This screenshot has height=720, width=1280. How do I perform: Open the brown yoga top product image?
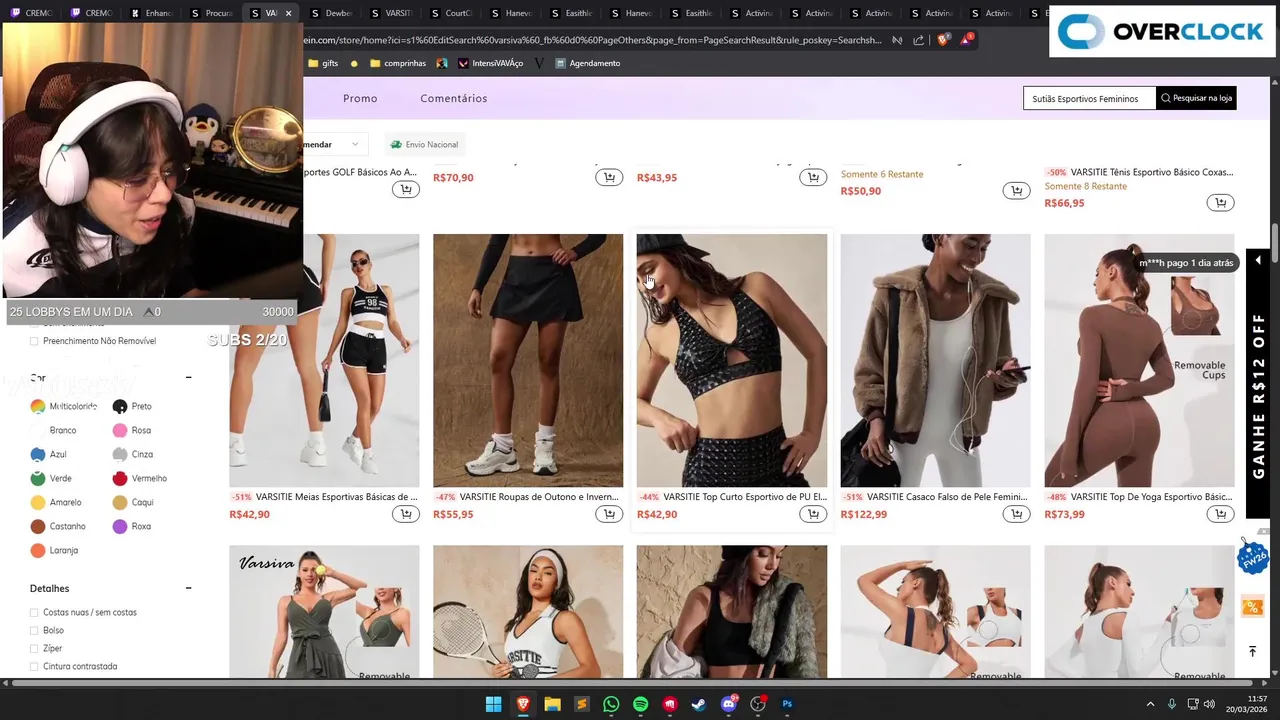[x=1139, y=360]
